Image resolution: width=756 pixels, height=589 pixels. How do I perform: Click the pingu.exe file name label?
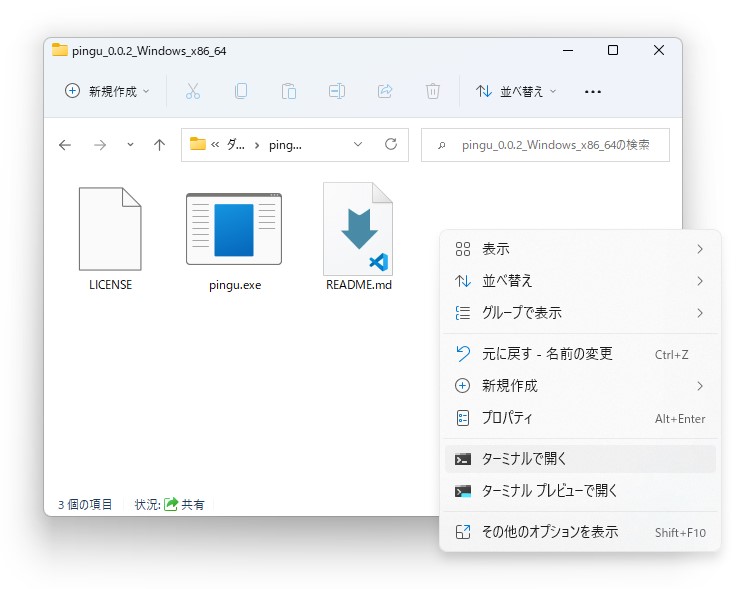click(x=235, y=285)
